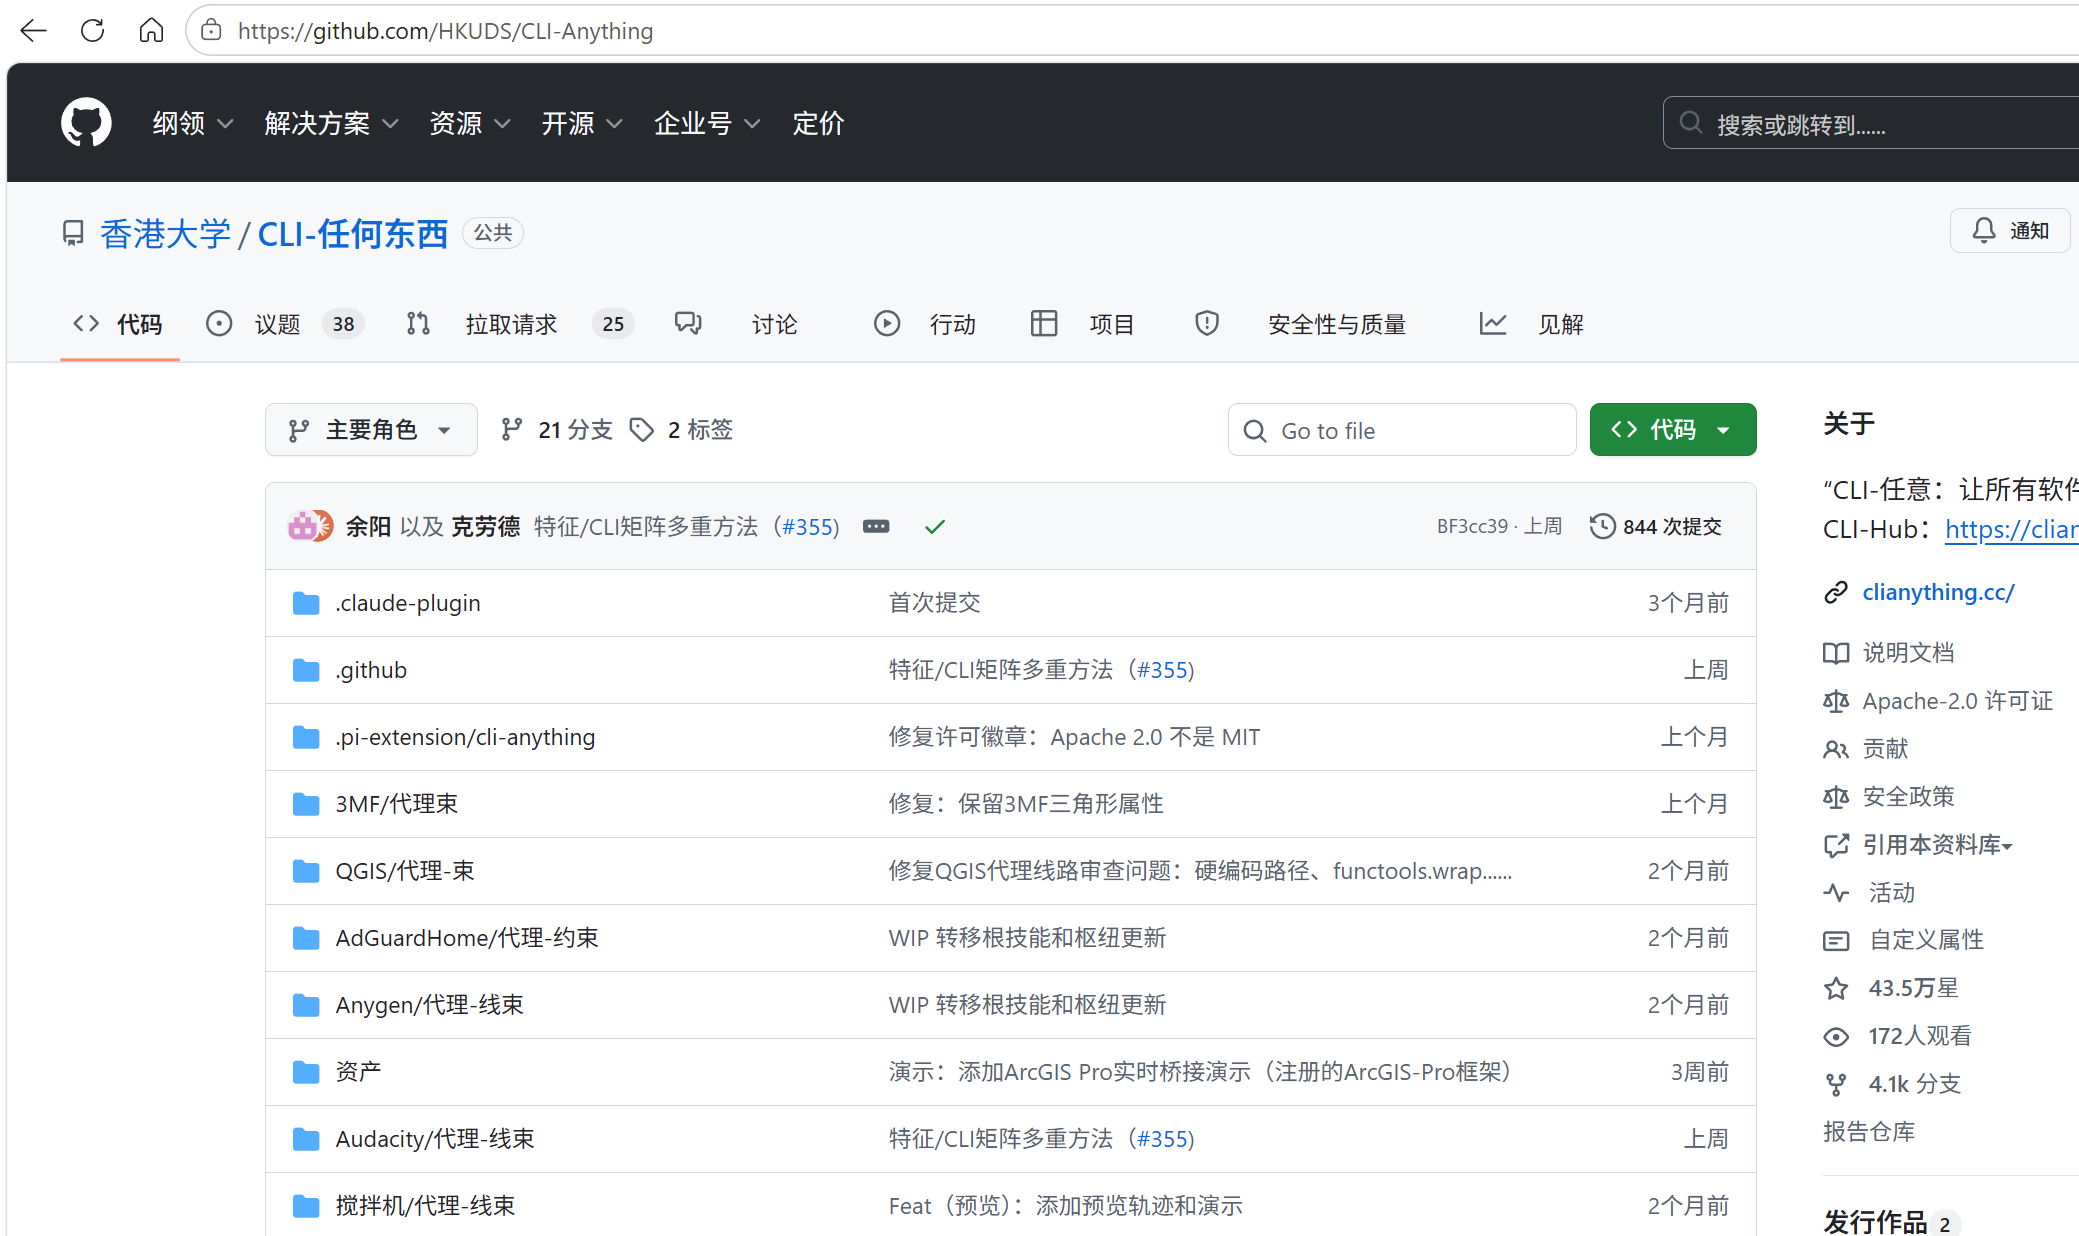Click the search magnifier icon in header
2079x1236 pixels.
point(1691,123)
